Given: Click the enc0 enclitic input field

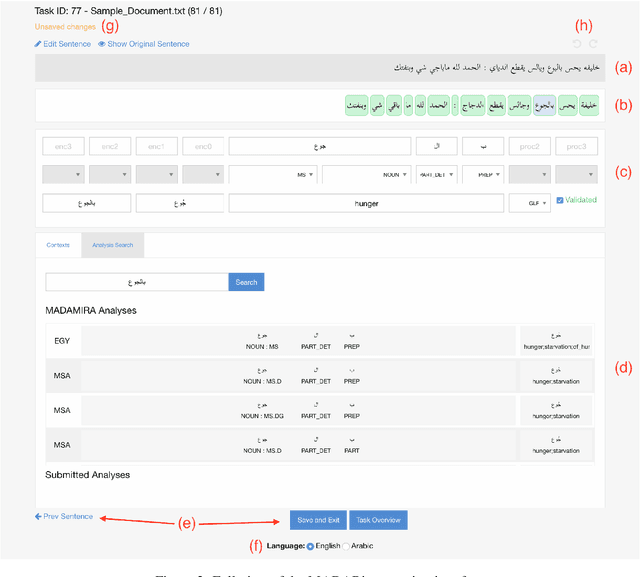Looking at the screenshot, I should (203, 146).
